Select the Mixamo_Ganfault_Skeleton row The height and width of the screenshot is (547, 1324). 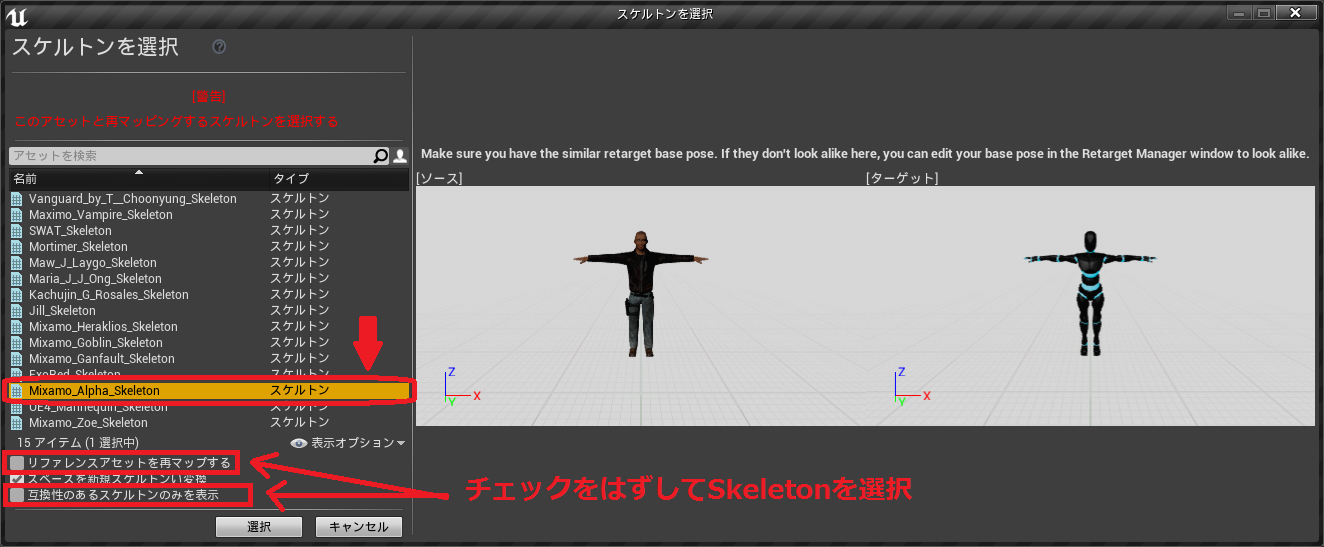click(x=209, y=359)
